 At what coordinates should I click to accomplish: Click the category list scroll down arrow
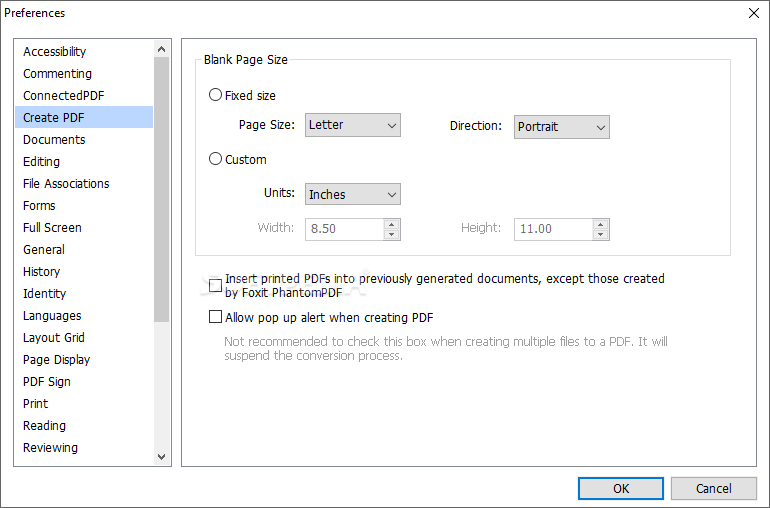tap(162, 456)
